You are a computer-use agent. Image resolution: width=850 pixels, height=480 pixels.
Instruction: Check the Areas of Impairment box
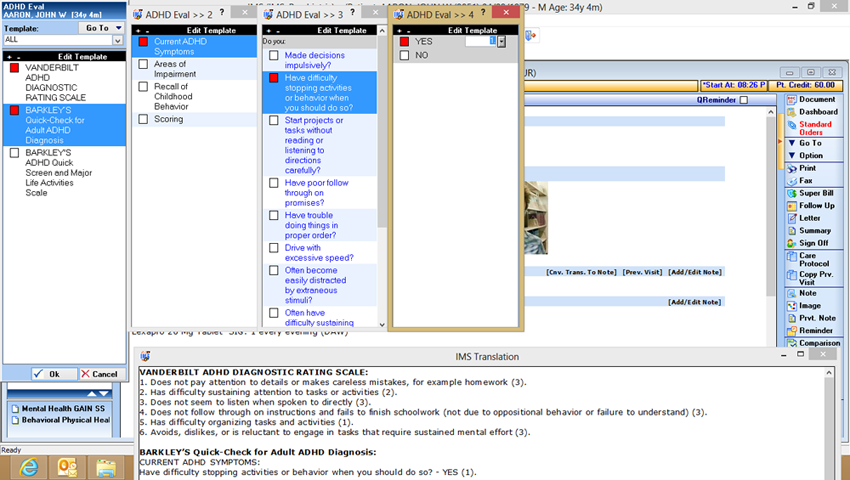143,64
